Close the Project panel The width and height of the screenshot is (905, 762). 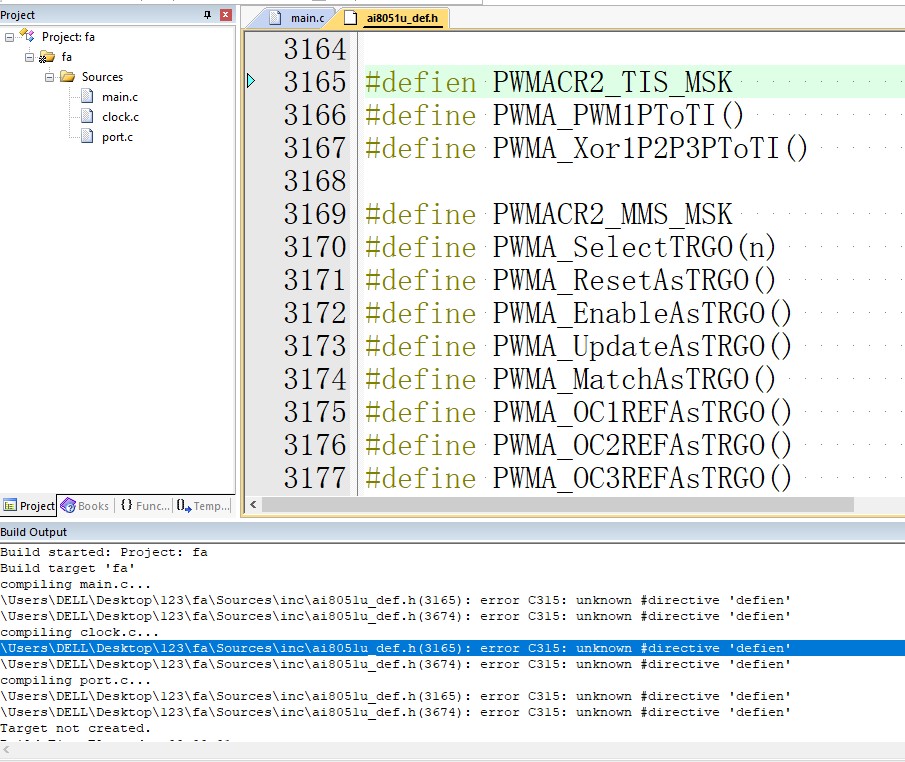[x=226, y=15]
